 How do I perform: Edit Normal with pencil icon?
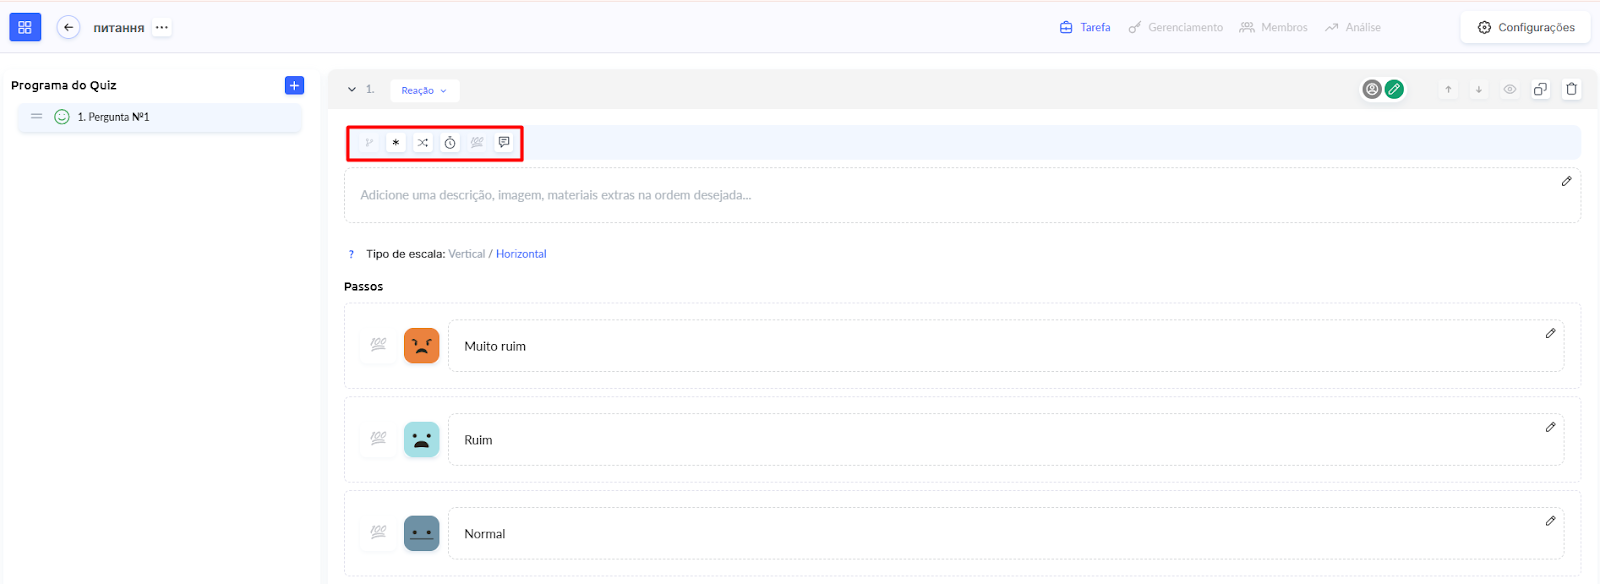coord(1550,521)
